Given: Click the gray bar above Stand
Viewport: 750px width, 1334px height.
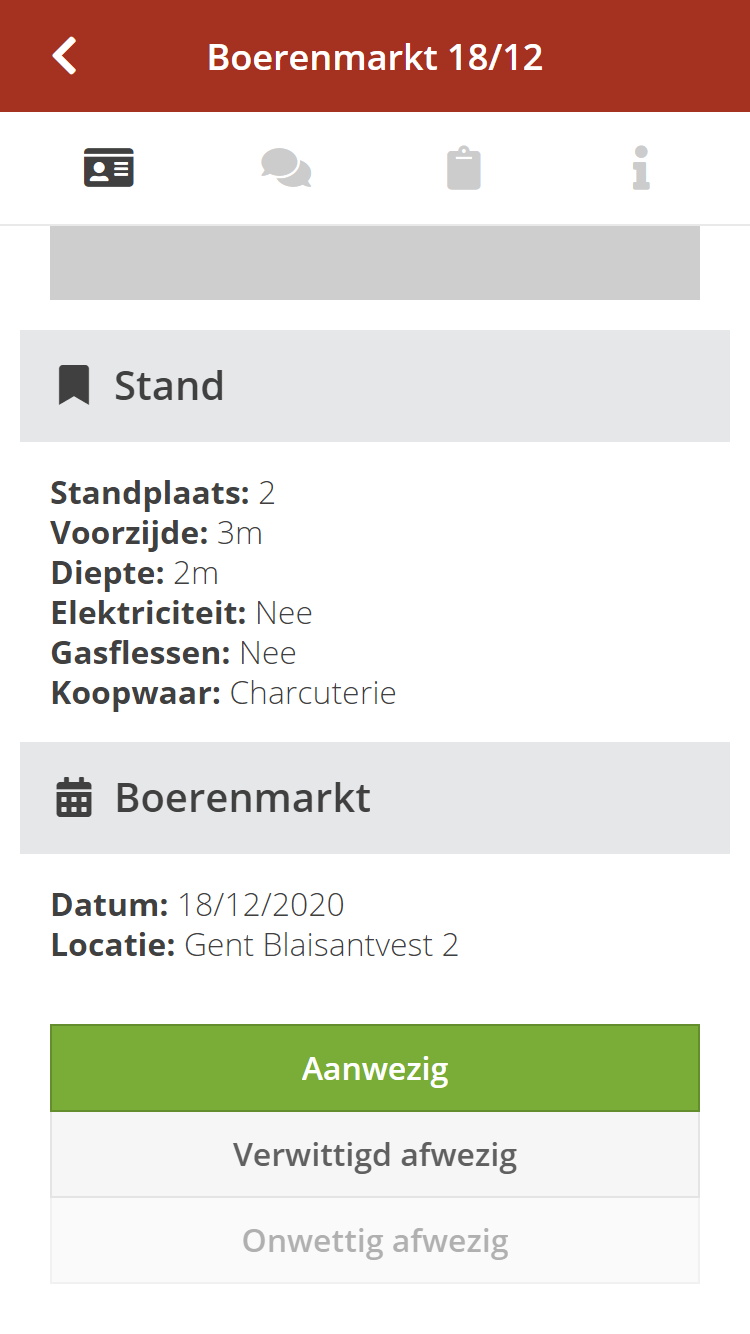Looking at the screenshot, I should point(375,264).
